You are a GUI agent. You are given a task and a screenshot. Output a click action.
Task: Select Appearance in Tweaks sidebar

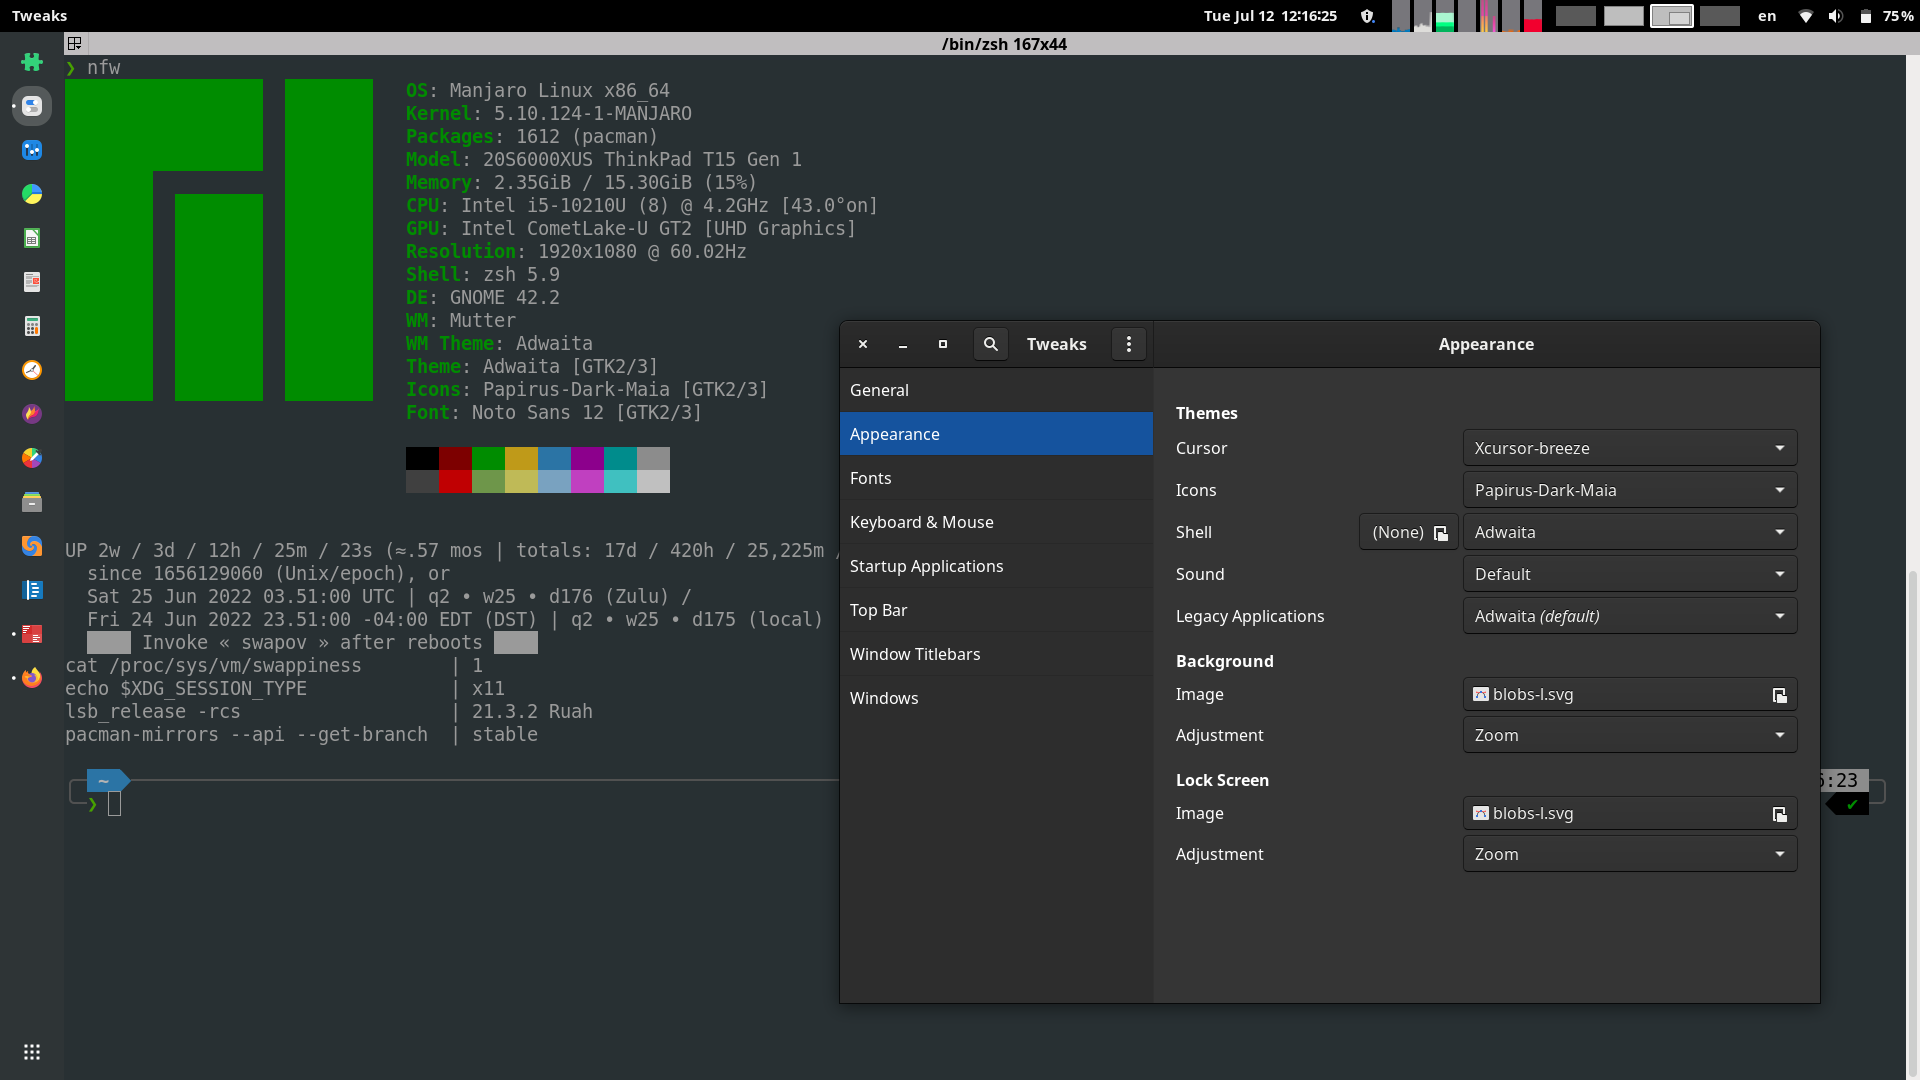pyautogui.click(x=996, y=434)
